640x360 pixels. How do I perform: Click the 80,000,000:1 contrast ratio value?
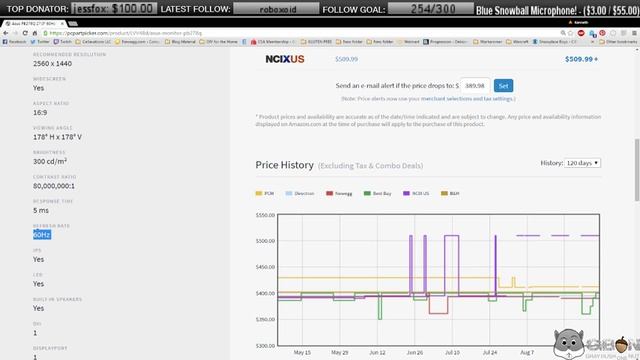54,186
